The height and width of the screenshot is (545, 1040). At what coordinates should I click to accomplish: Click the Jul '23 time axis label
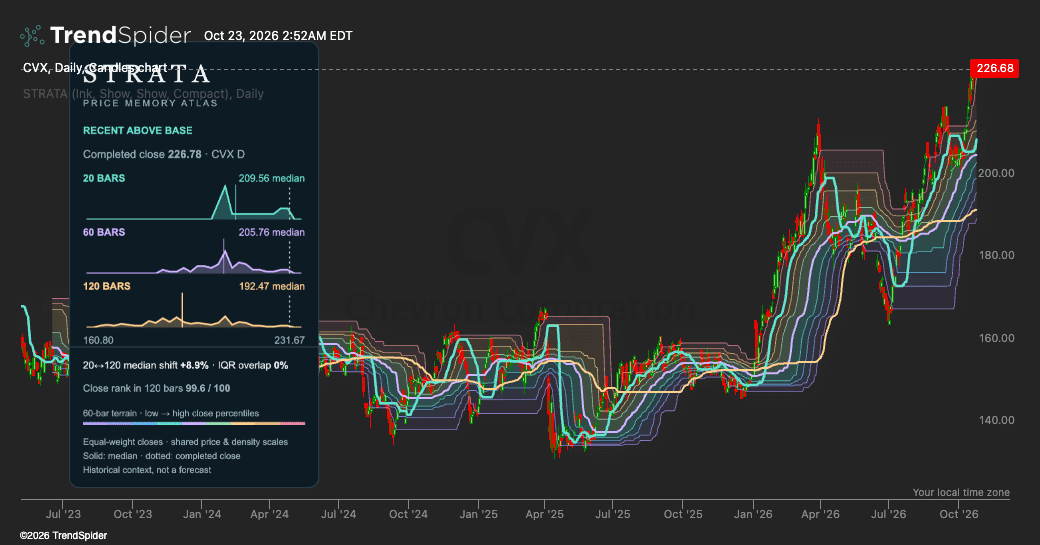(x=63, y=514)
